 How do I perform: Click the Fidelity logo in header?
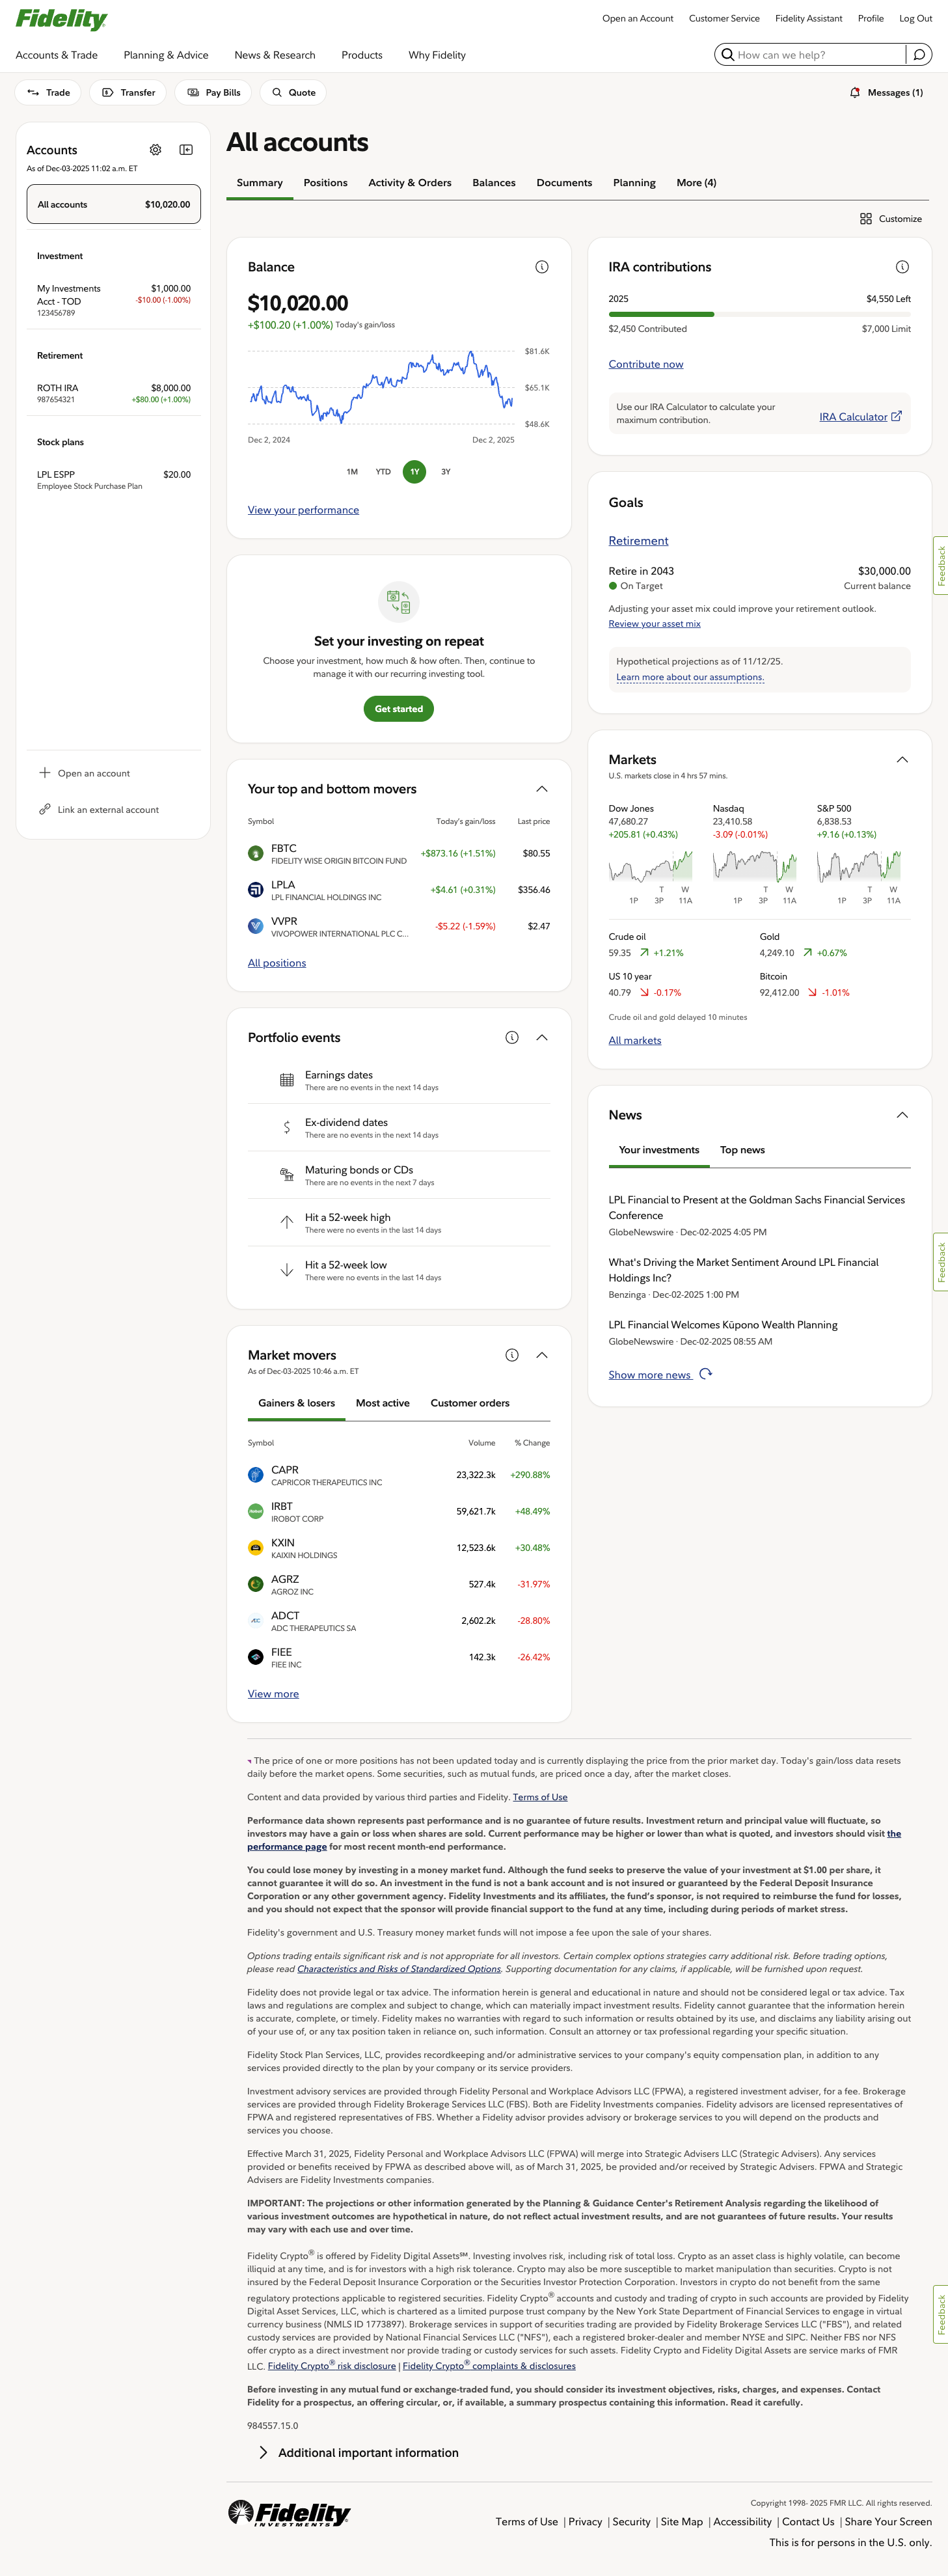tap(61, 19)
